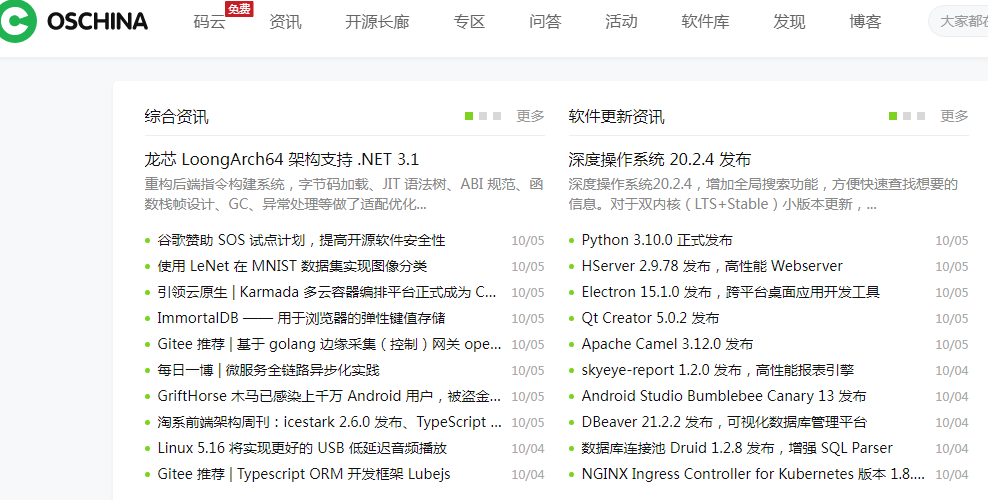Open NGINX Ingress Controller for Kubernetes article

(754, 474)
